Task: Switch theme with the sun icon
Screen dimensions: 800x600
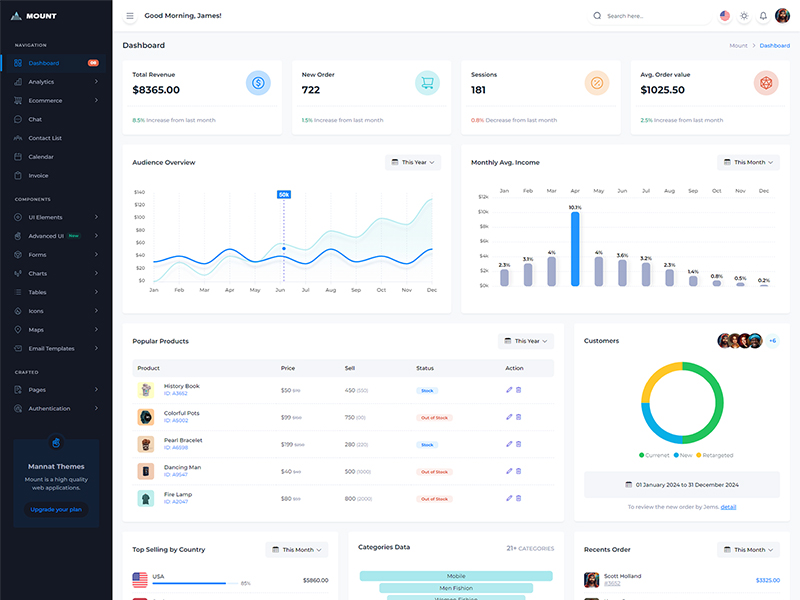Action: [744, 16]
